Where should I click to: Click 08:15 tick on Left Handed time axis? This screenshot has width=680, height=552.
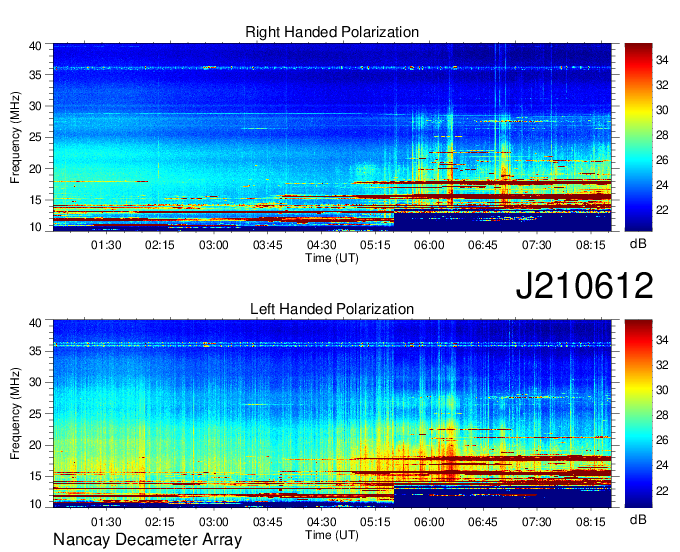(591, 522)
